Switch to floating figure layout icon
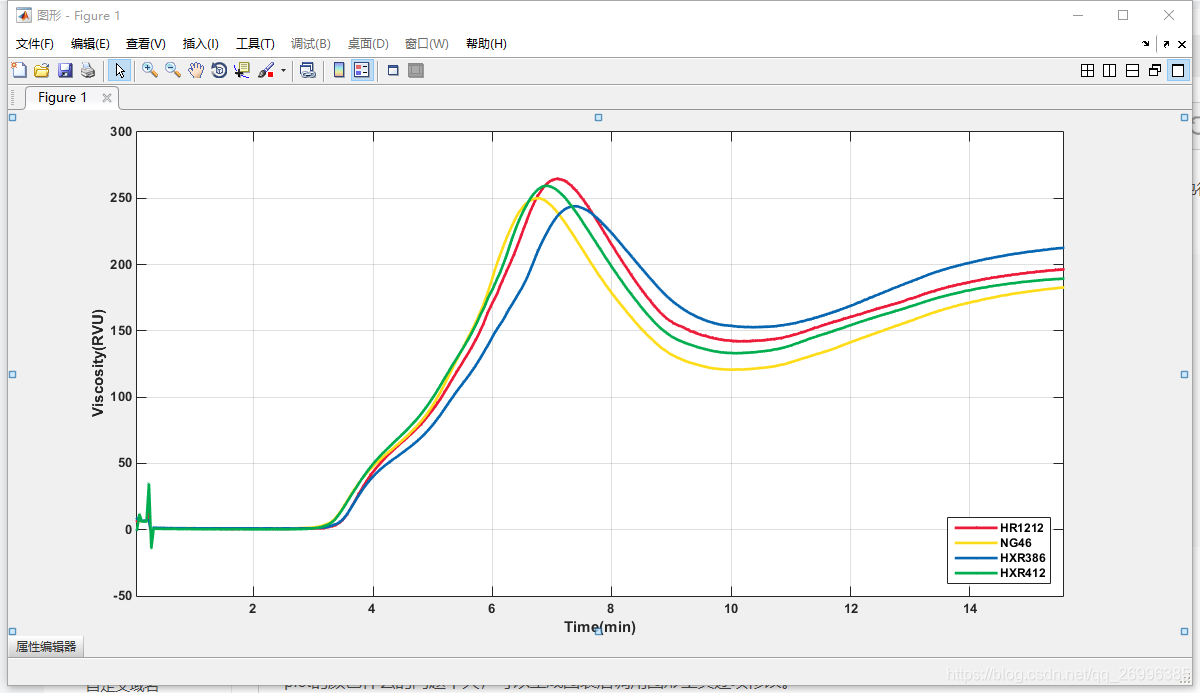The width and height of the screenshot is (1200, 693). point(1155,70)
